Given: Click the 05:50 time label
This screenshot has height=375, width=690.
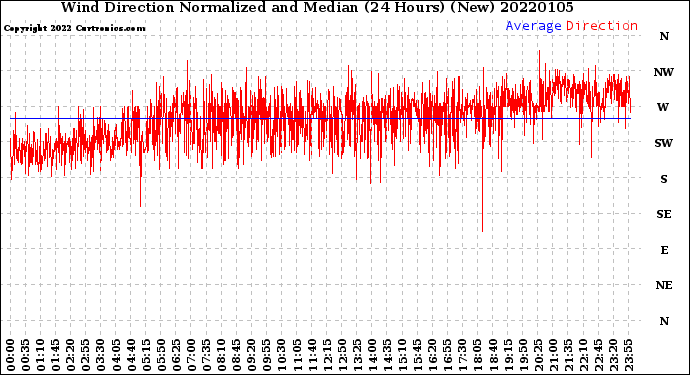Looking at the screenshot, I should pyautogui.click(x=161, y=355).
